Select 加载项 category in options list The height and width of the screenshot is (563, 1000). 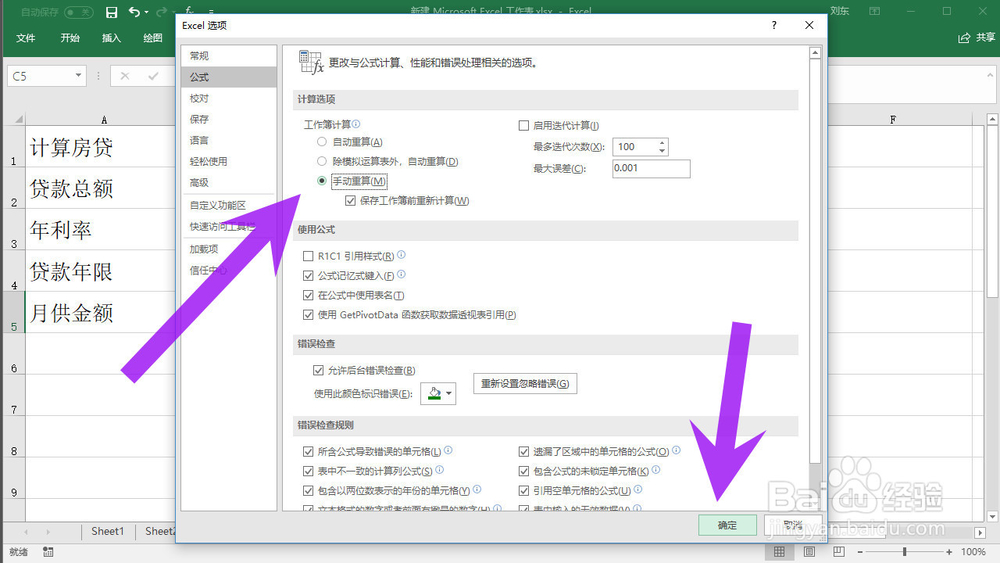tap(229, 249)
